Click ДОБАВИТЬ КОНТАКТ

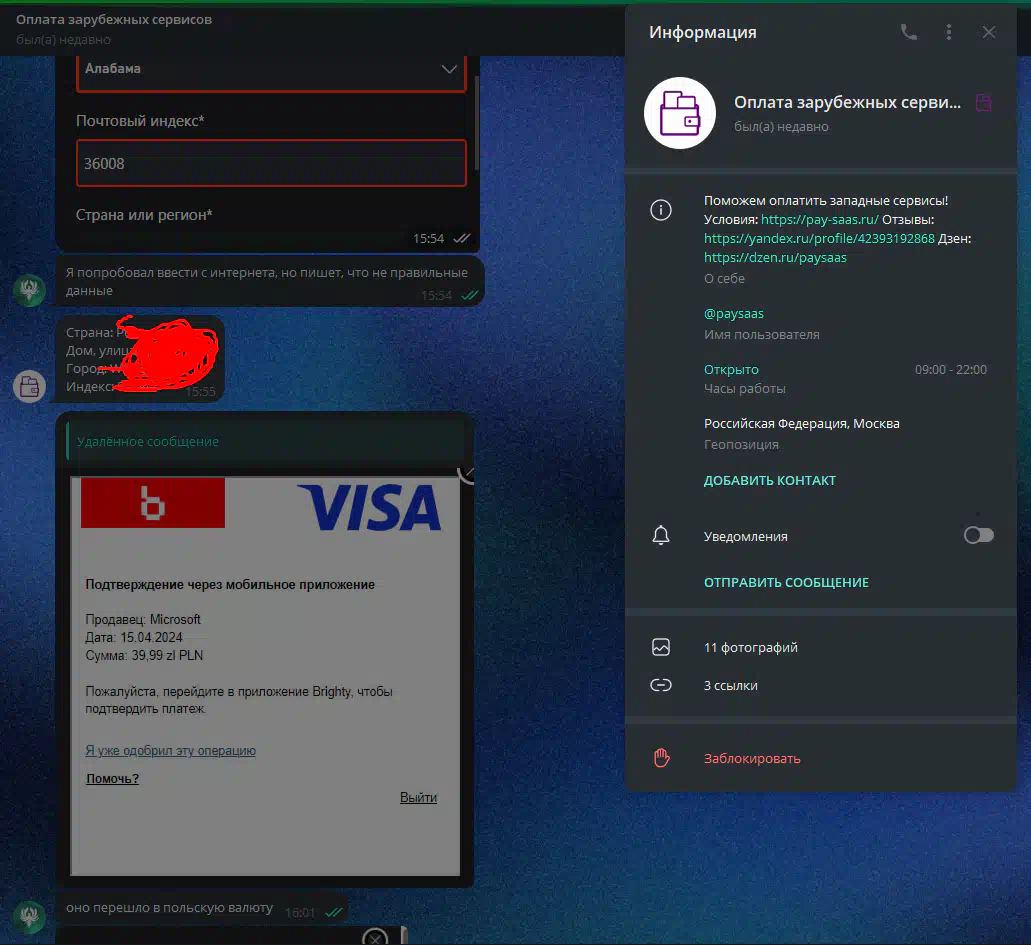click(x=770, y=481)
